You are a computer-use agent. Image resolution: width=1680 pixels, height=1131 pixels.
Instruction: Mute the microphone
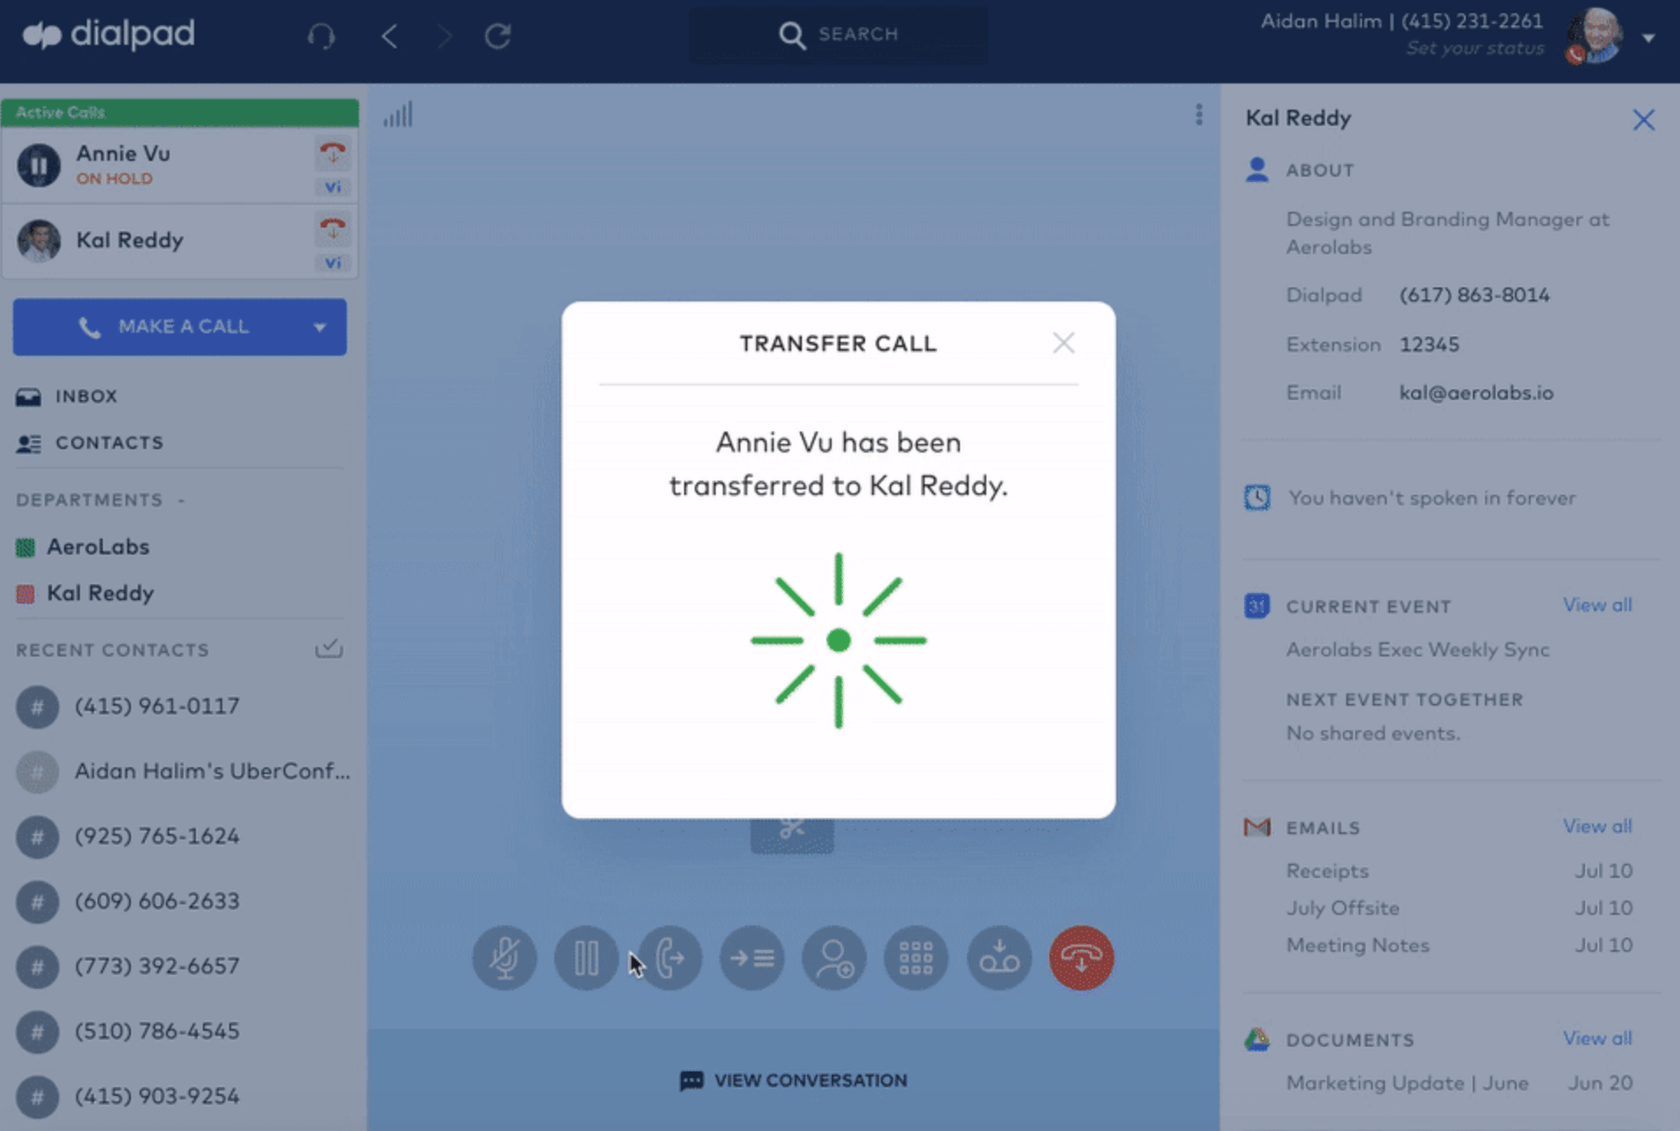[x=504, y=958]
